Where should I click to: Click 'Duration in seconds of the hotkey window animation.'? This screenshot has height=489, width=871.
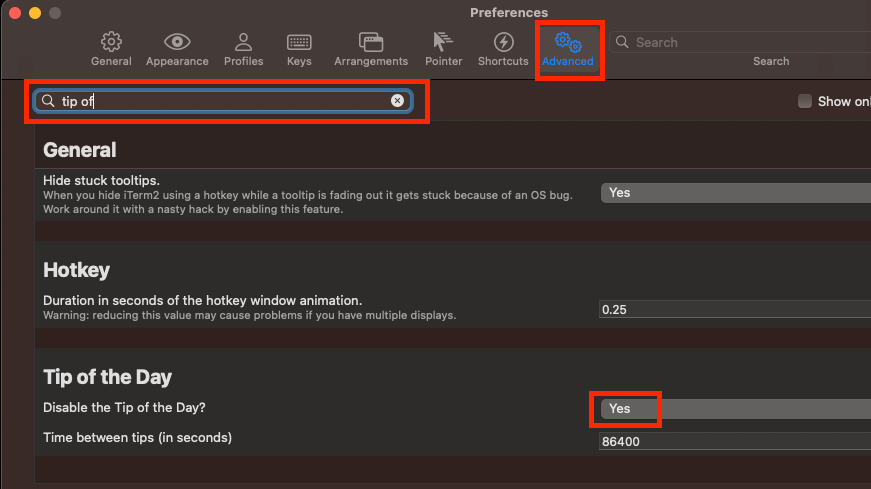click(x=202, y=301)
